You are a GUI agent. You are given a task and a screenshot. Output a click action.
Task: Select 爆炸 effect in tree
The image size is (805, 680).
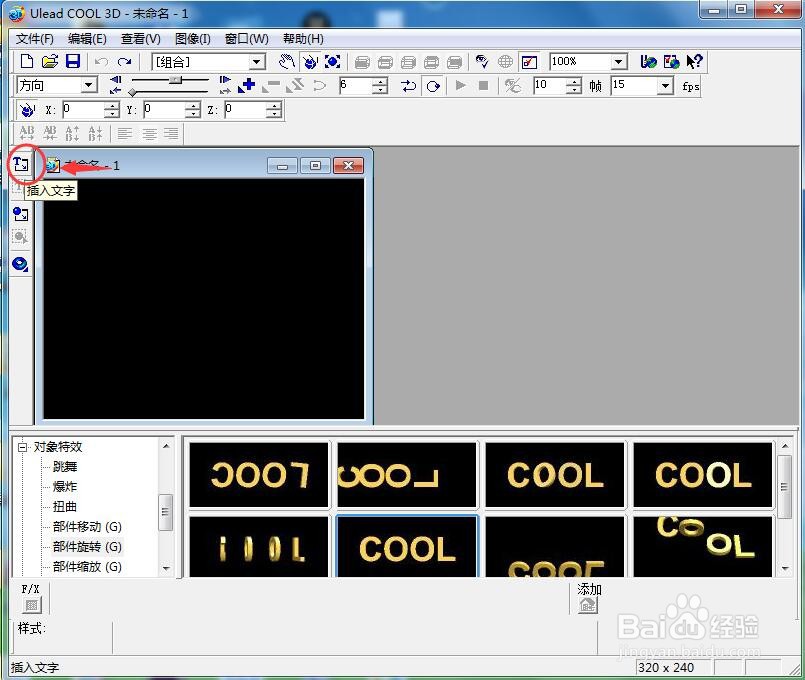65,487
